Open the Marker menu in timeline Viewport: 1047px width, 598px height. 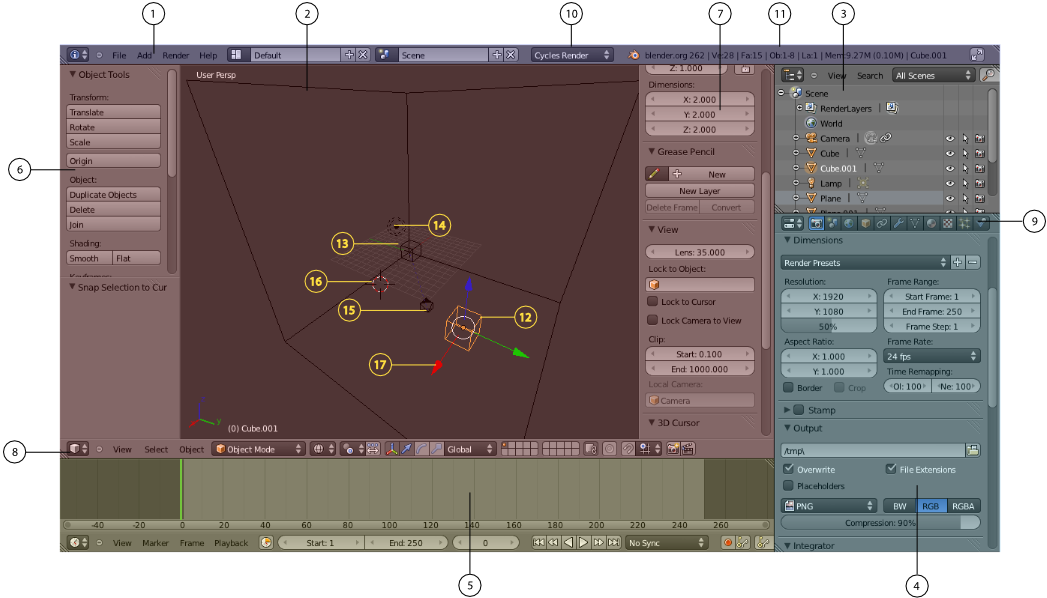point(155,543)
